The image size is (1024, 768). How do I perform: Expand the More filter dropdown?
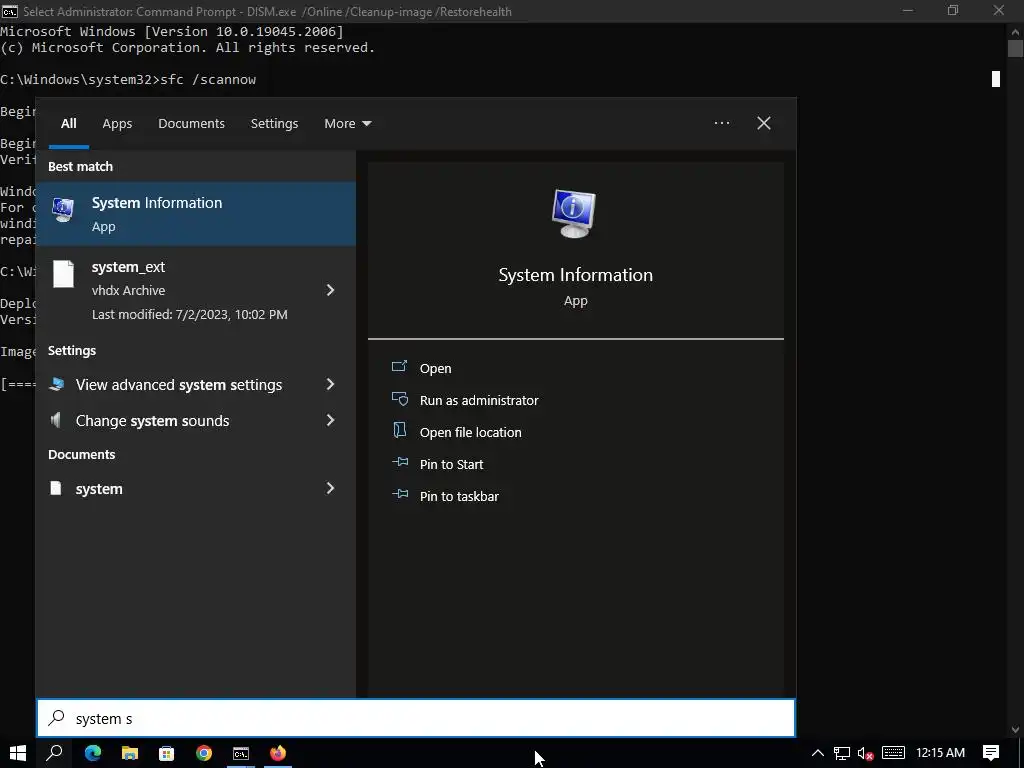(347, 123)
